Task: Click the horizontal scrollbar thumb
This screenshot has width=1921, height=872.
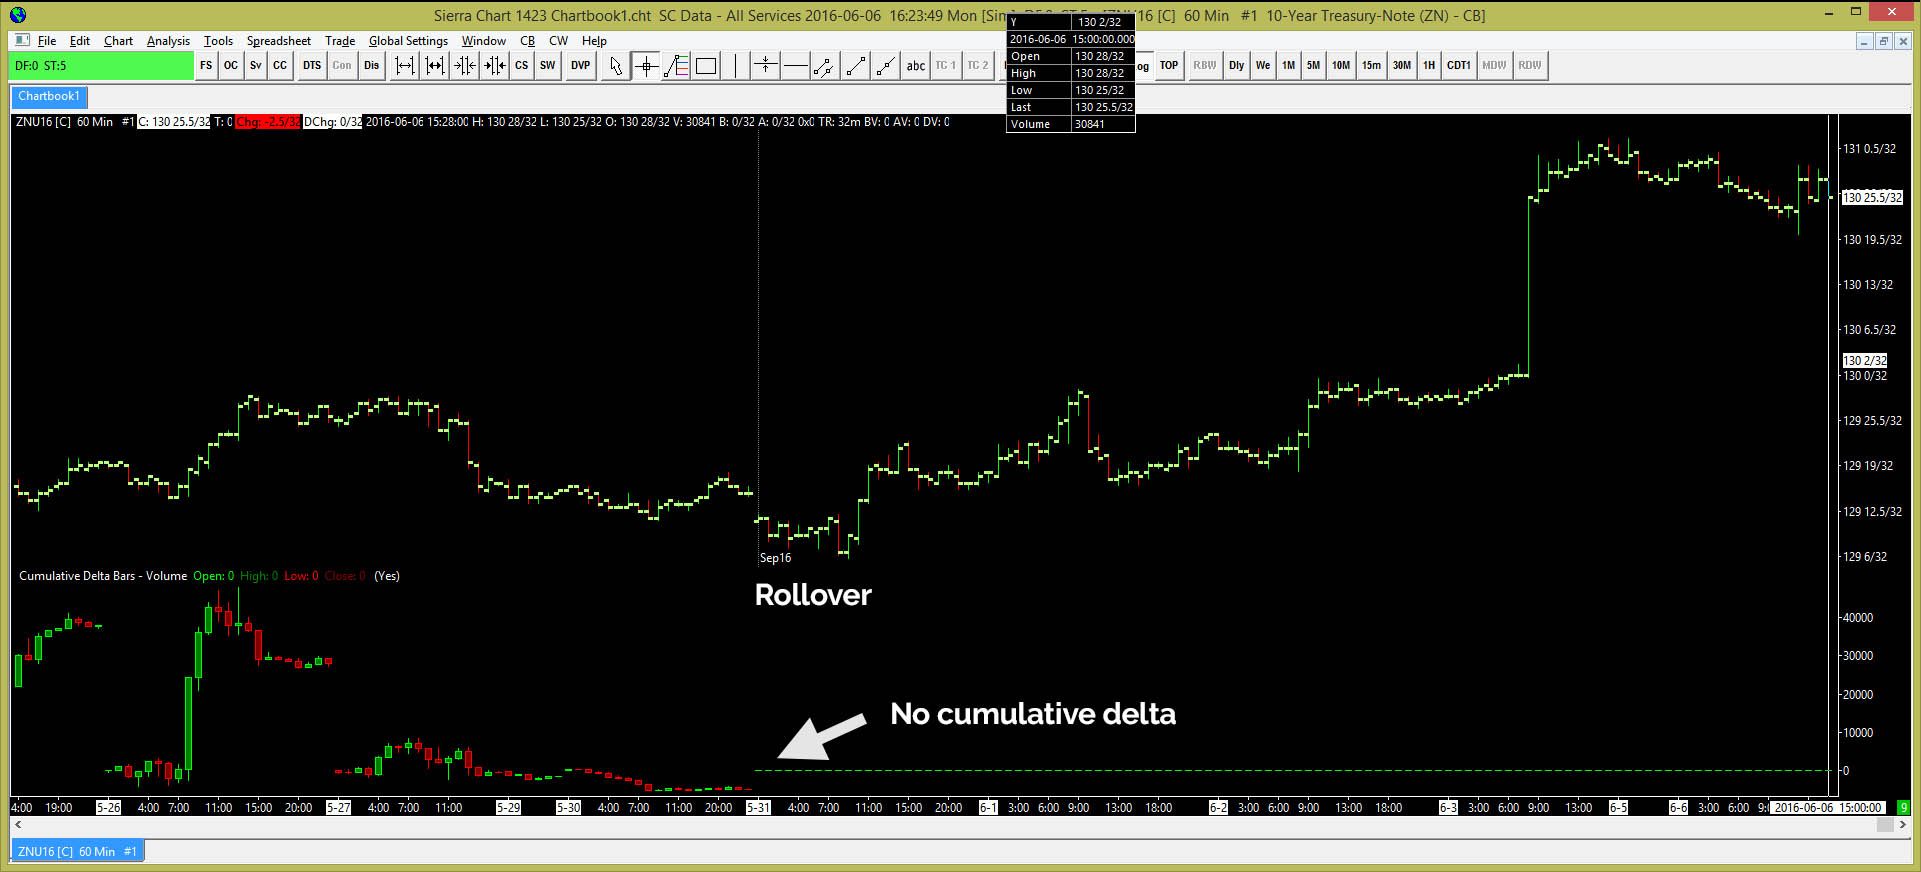Action: (x=1885, y=825)
